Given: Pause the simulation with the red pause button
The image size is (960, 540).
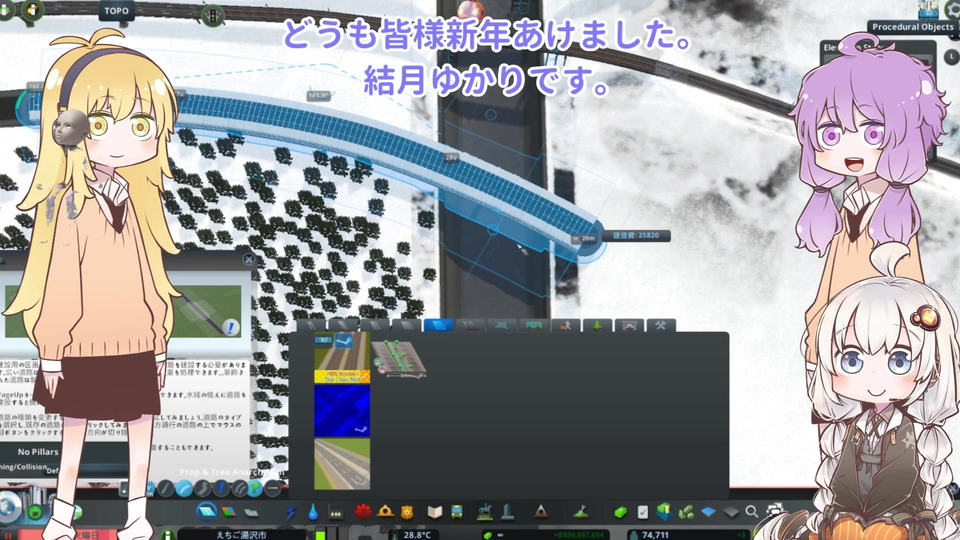Looking at the screenshot, I should 9,536.
